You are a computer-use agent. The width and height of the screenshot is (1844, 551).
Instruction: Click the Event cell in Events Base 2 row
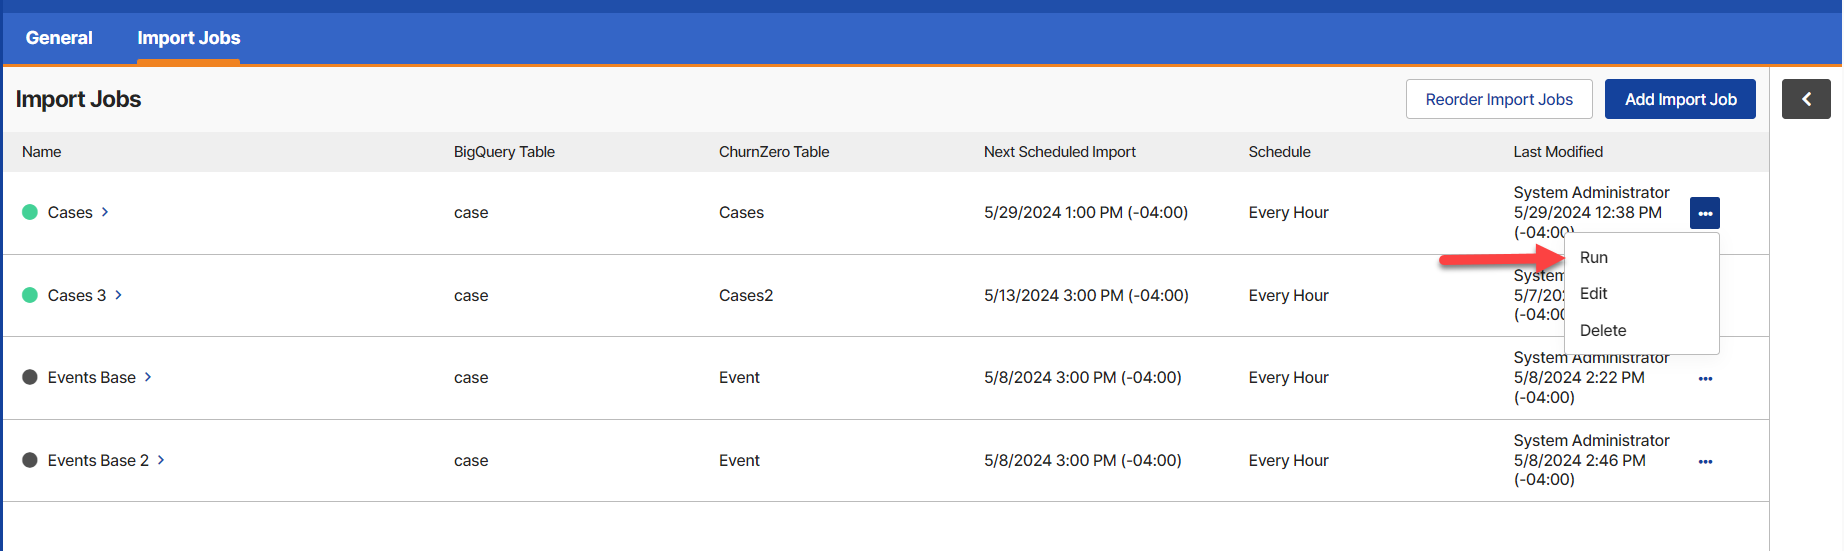(739, 460)
